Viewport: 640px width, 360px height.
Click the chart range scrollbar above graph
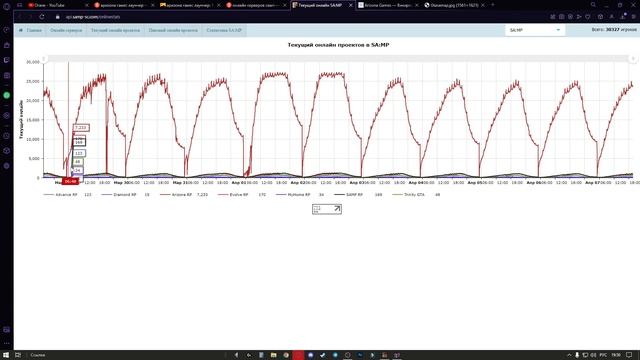[338, 59]
